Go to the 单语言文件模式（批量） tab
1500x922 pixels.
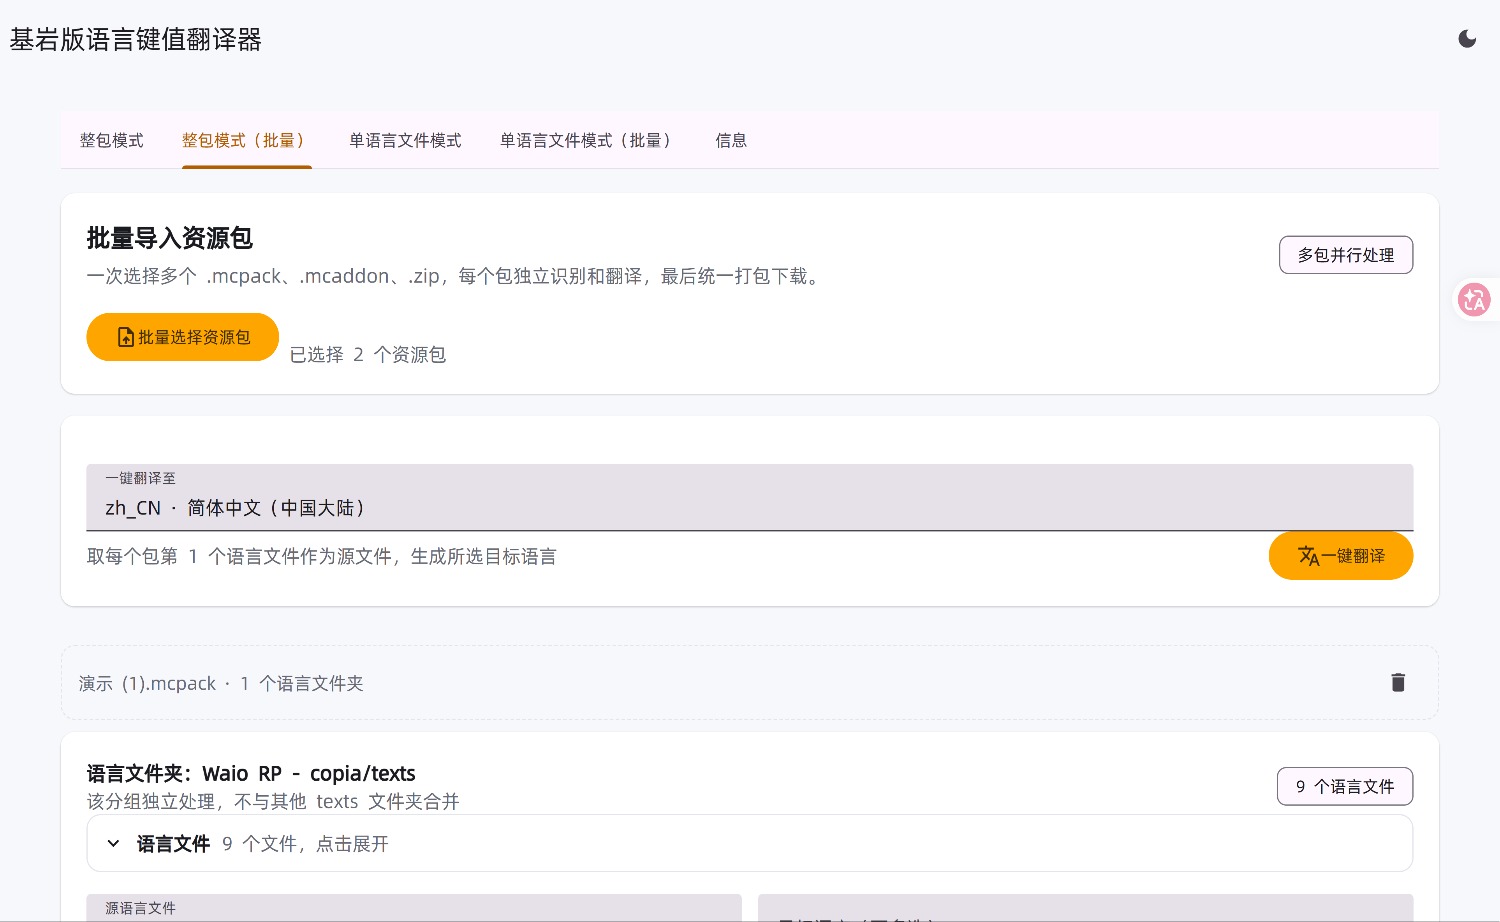pos(589,141)
